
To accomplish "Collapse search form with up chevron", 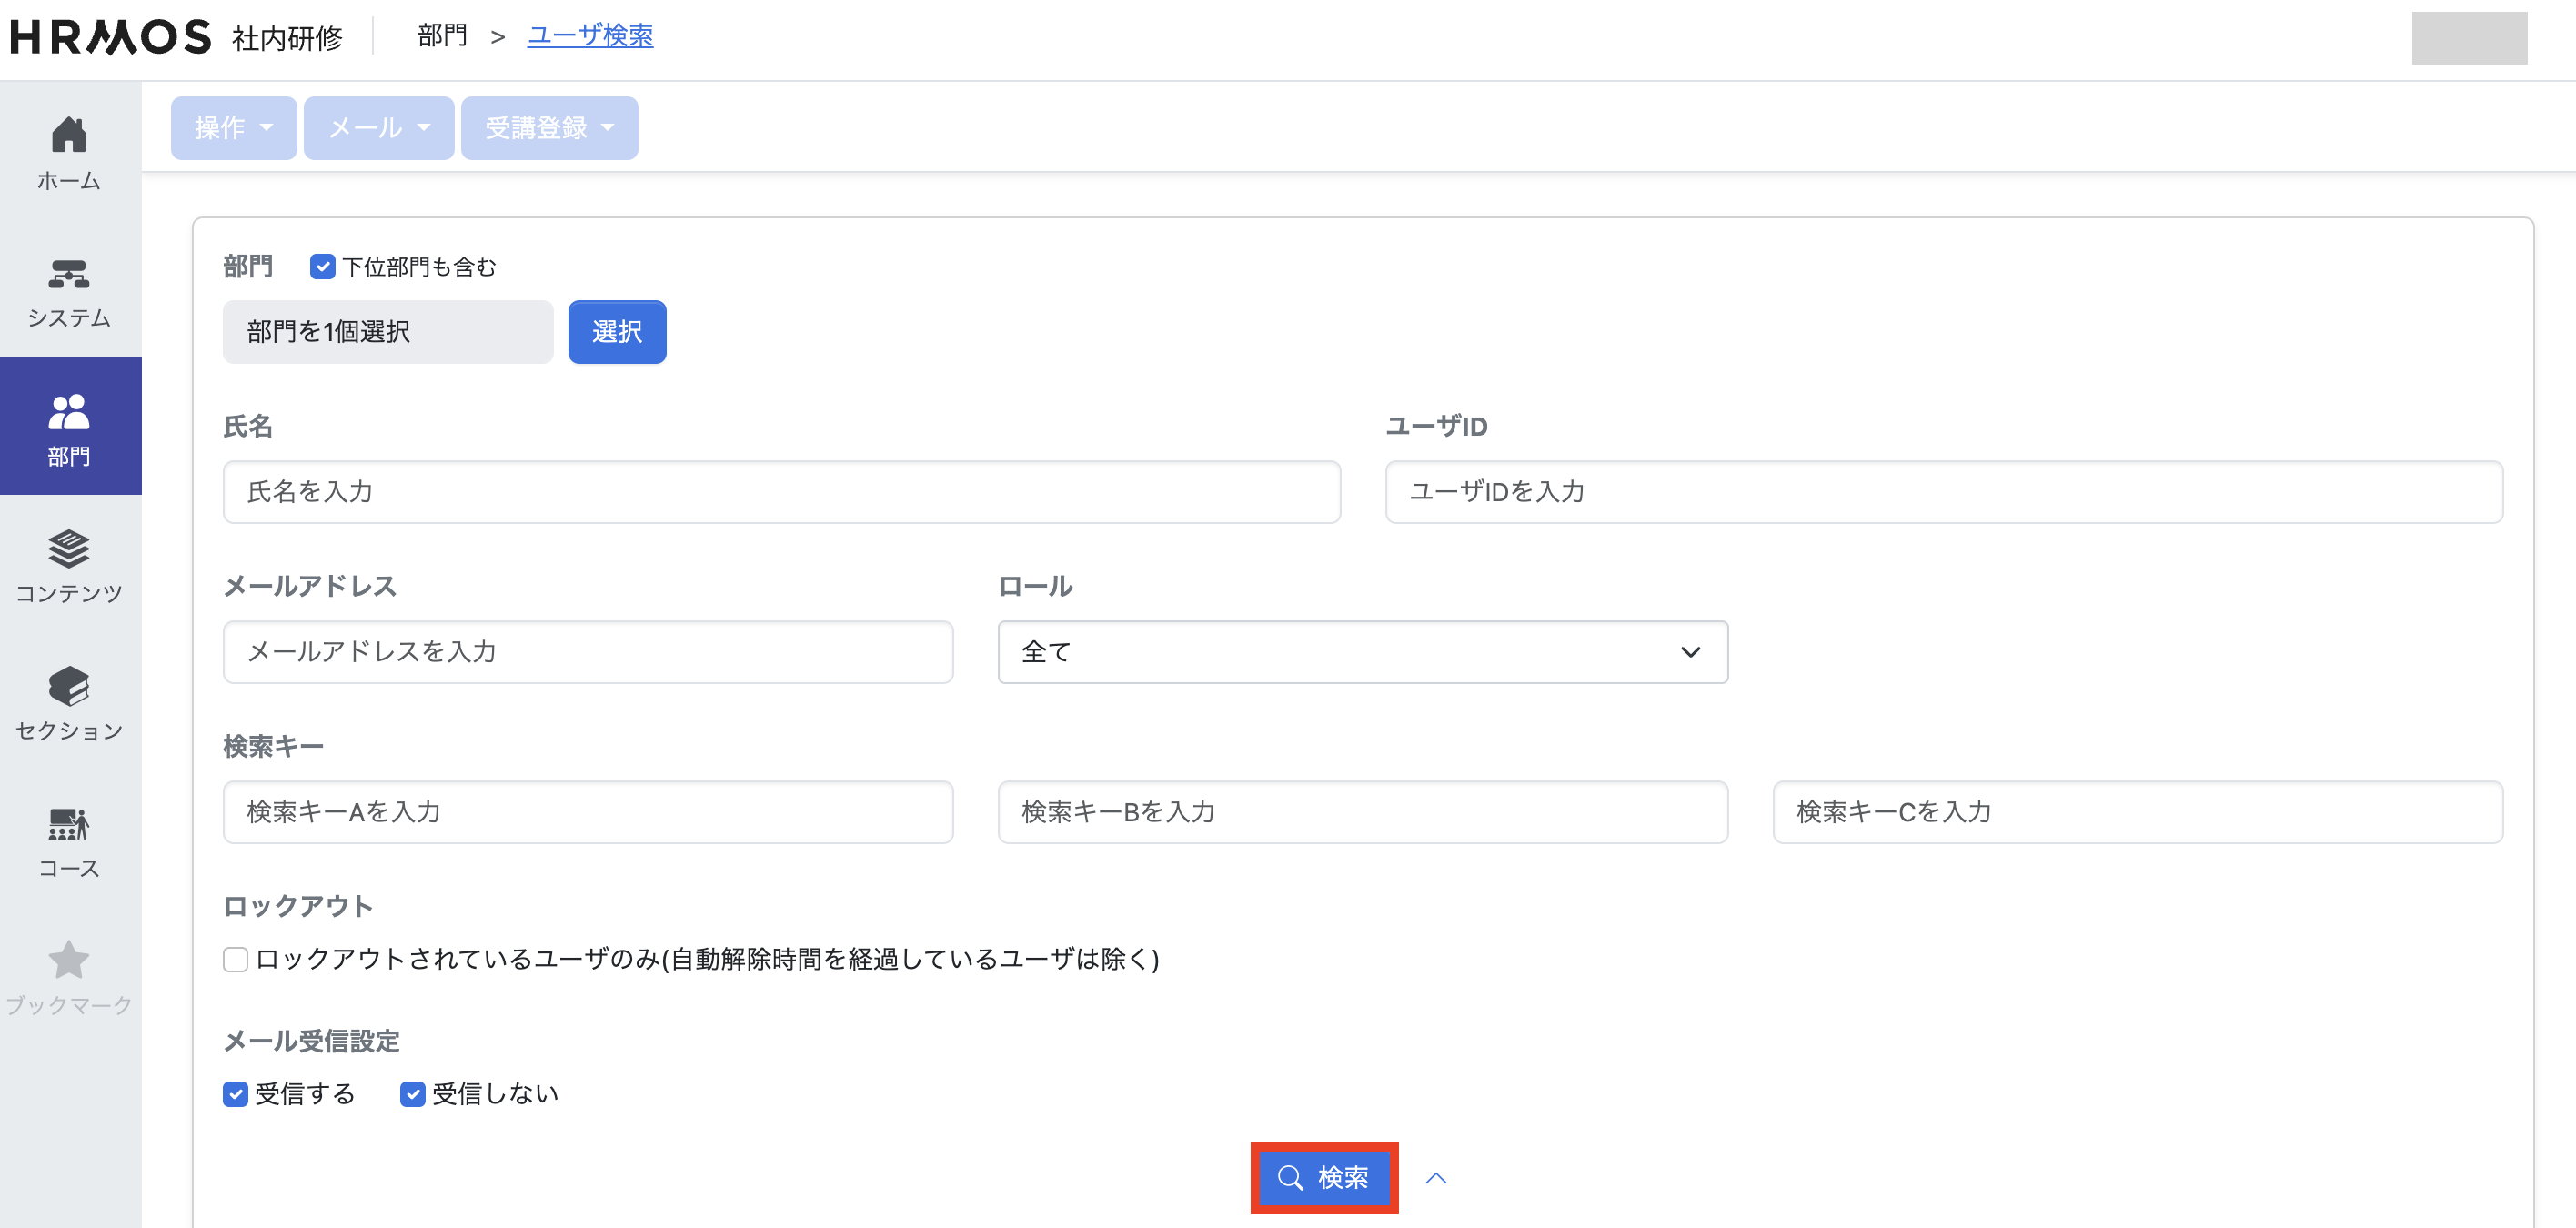I will point(1436,1178).
